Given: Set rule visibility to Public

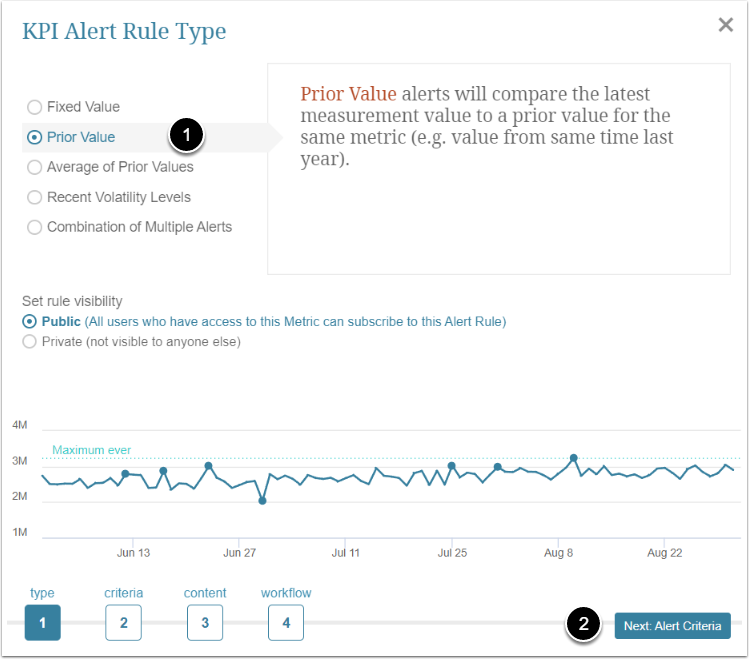Looking at the screenshot, I should tap(29, 322).
